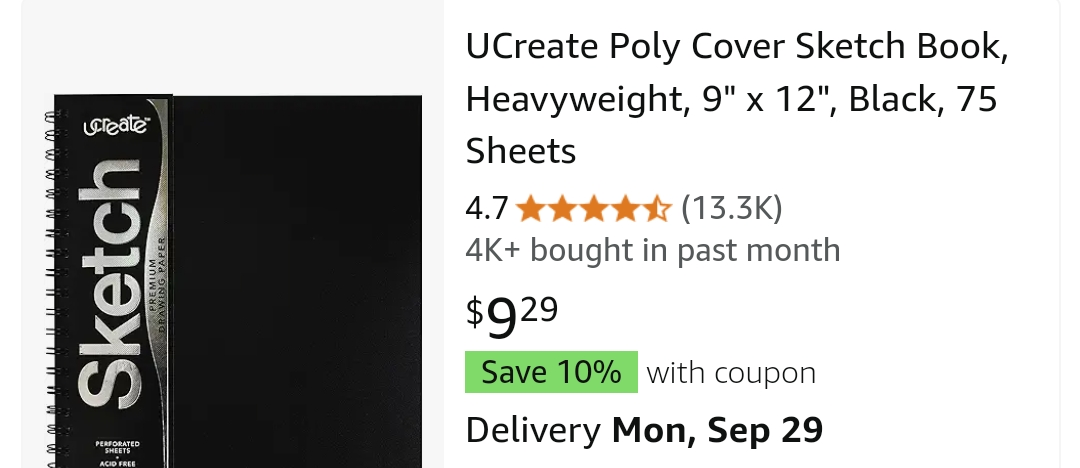The image size is (1080, 468).
Task: Click the Mon, Sep 29 delivery date
Action: pyautogui.click(x=717, y=430)
